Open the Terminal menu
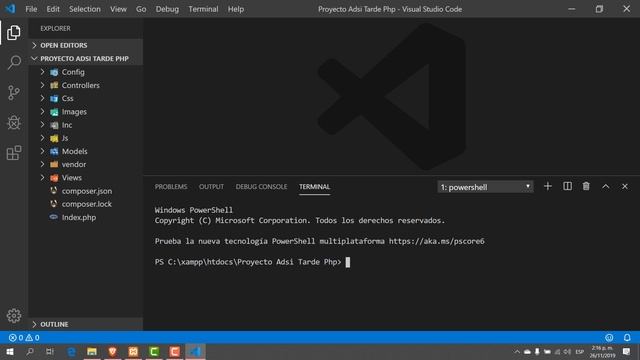640x360 pixels. coord(203,9)
